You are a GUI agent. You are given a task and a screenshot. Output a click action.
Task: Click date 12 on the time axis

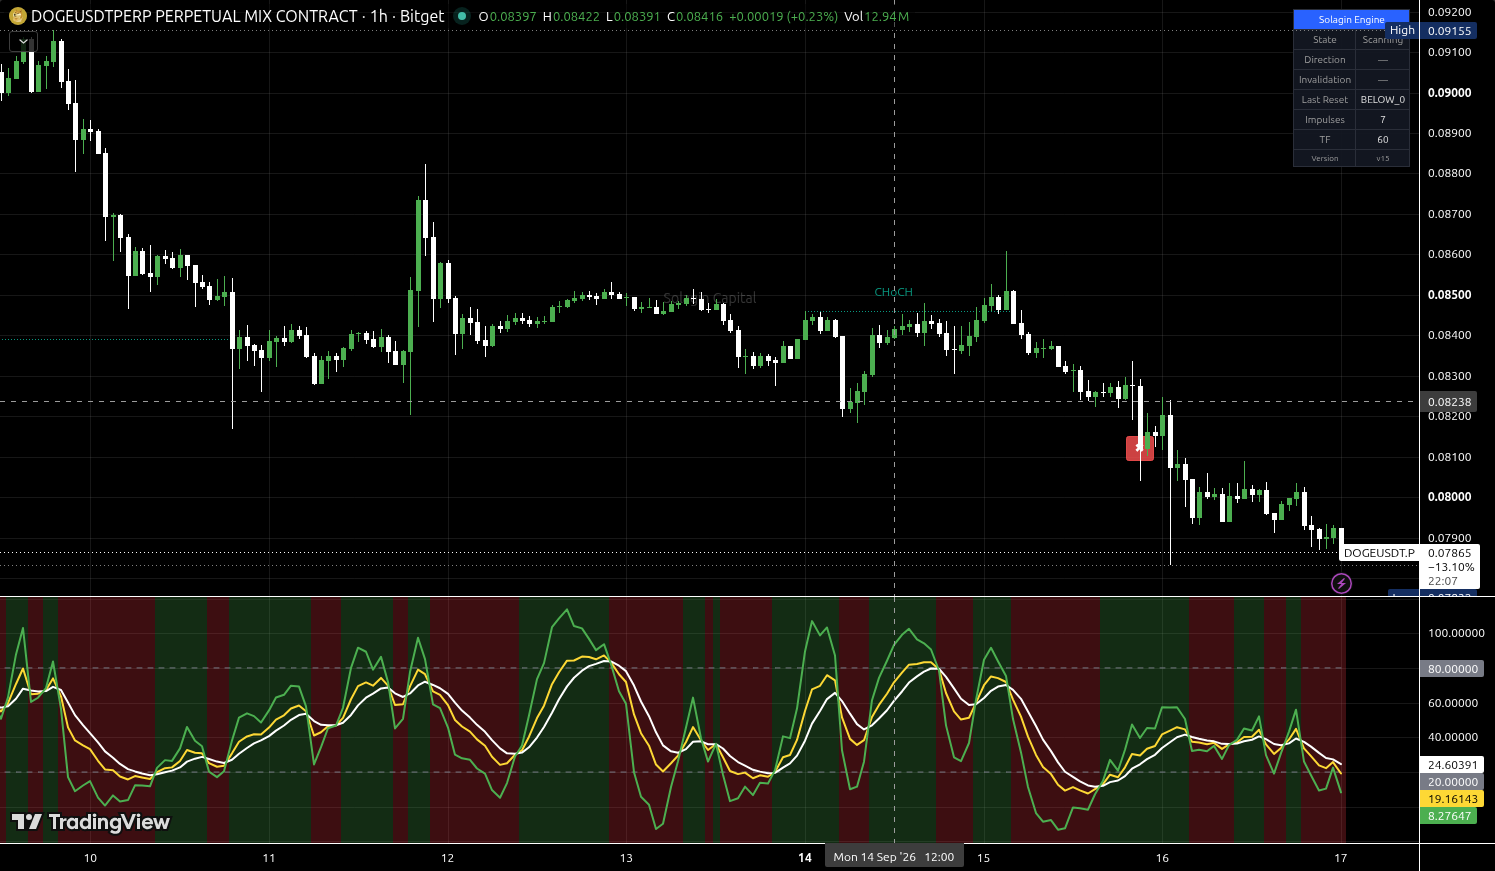pos(447,858)
